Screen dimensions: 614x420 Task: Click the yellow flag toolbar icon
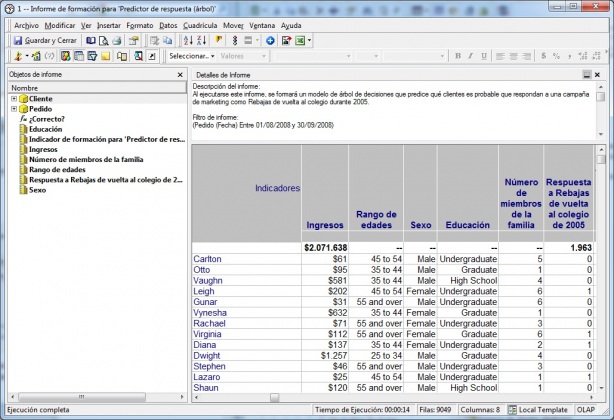tap(218, 40)
